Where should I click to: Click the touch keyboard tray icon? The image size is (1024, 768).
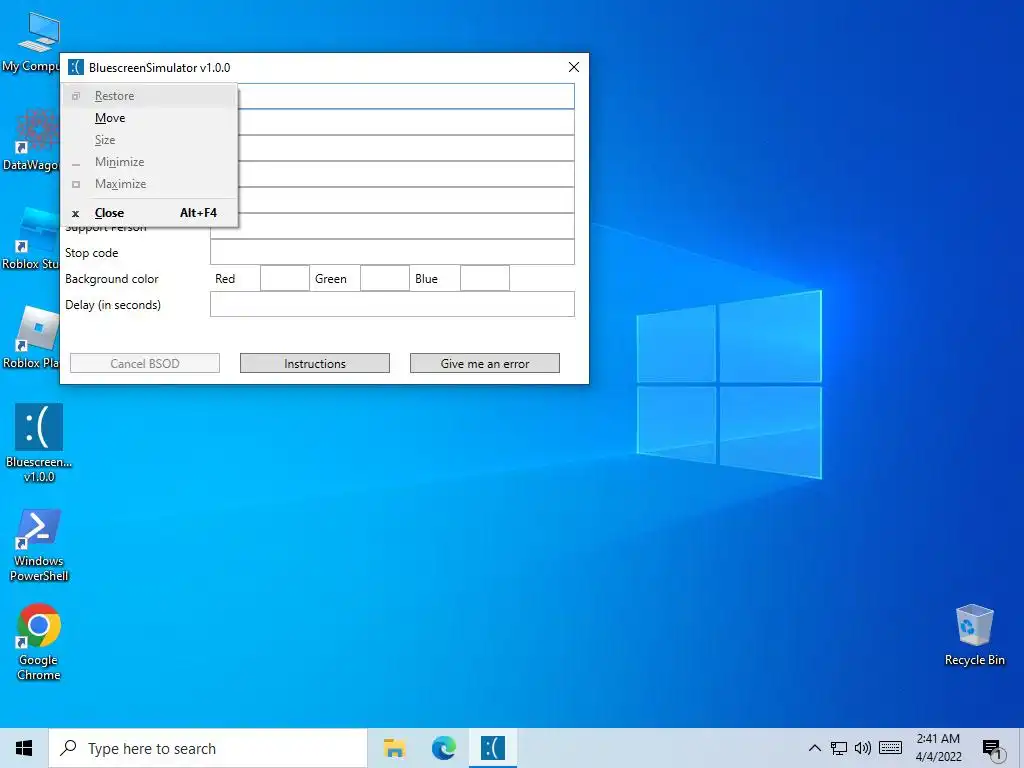890,748
